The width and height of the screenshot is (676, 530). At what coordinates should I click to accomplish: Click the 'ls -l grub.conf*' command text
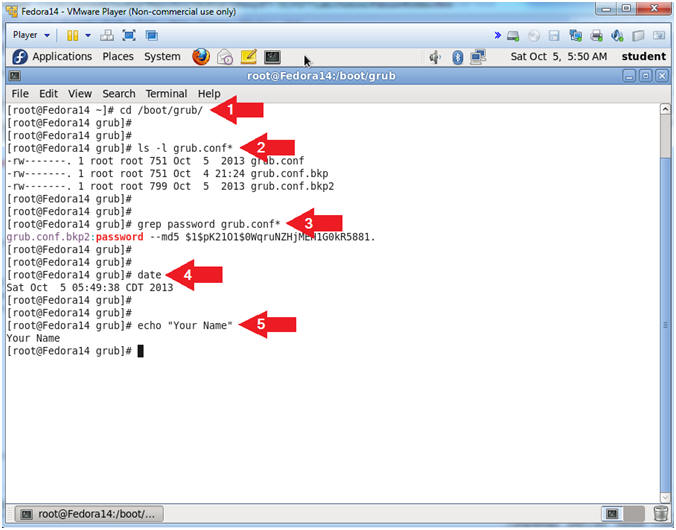pos(185,148)
